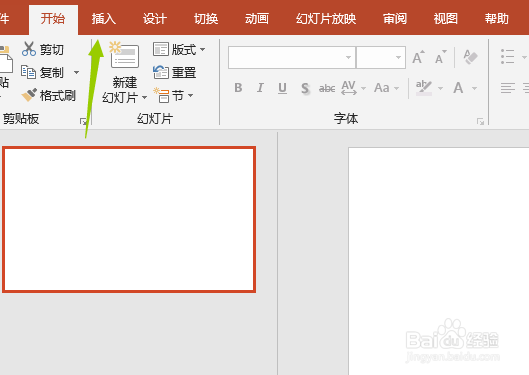Screen dimensions: 529x375
Task: Click the Reset (重置) button label
Action: (x=184, y=73)
